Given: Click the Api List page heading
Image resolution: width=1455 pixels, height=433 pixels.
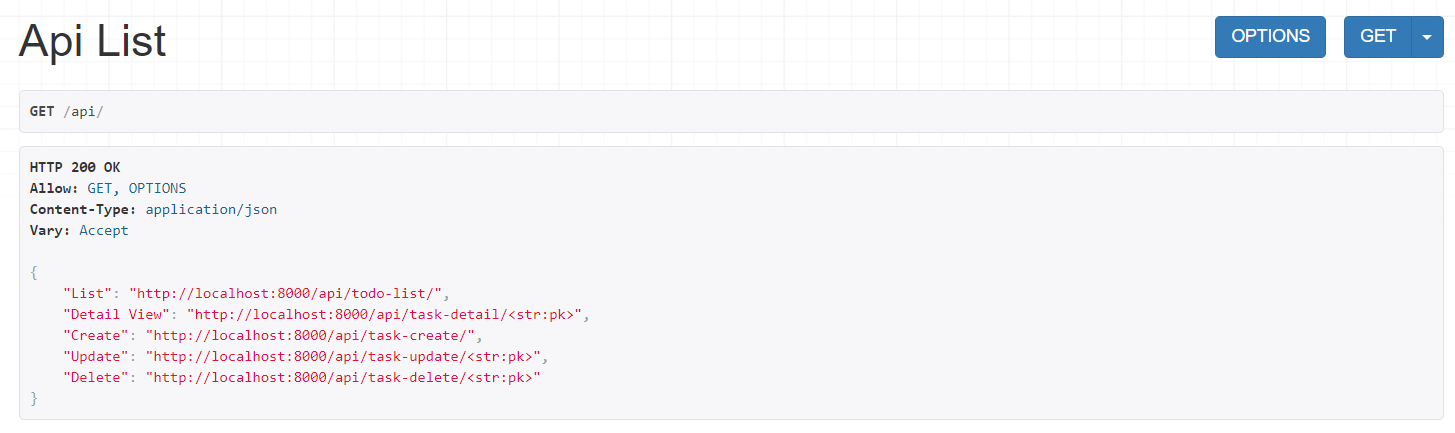Looking at the screenshot, I should click(x=92, y=40).
